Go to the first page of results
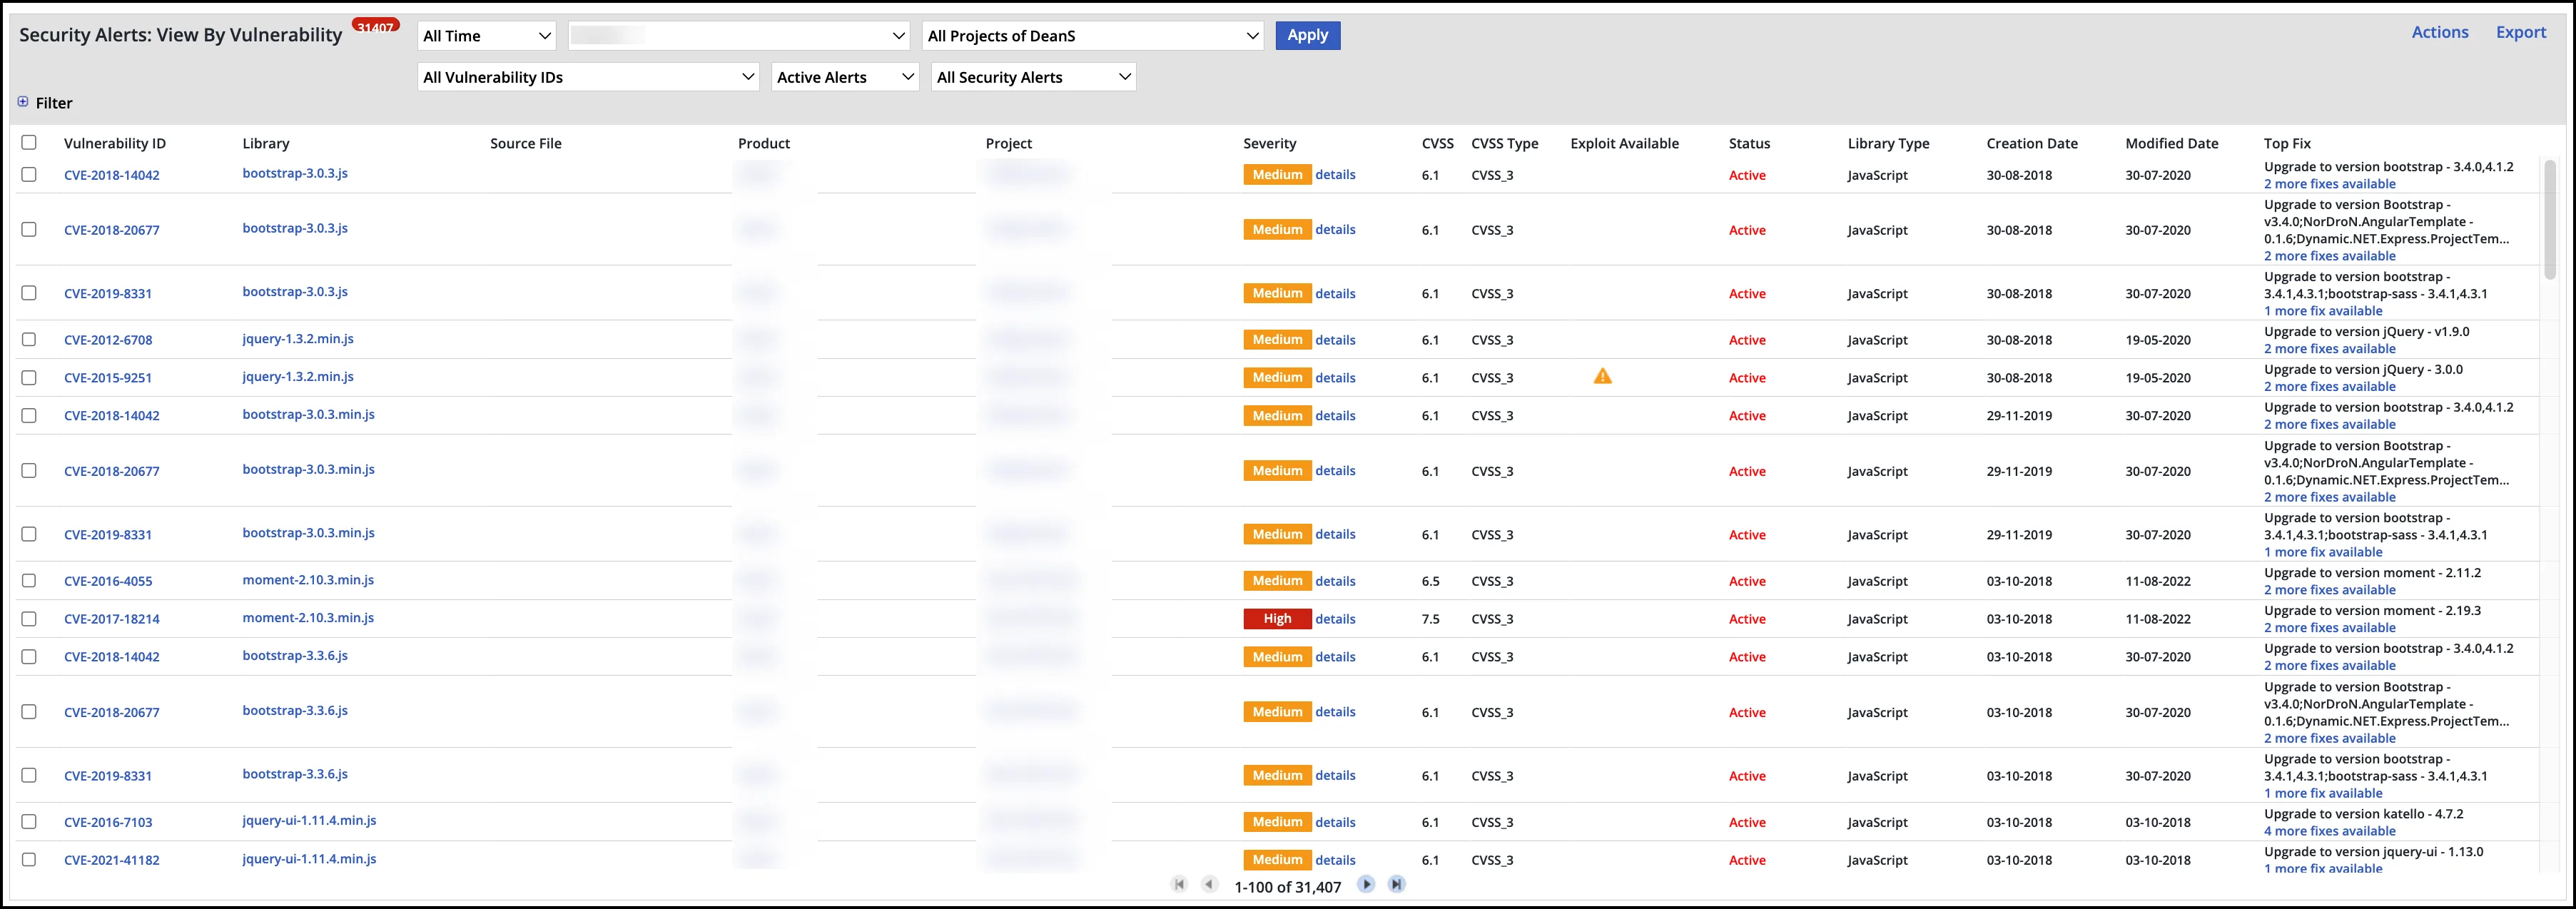 point(1180,885)
